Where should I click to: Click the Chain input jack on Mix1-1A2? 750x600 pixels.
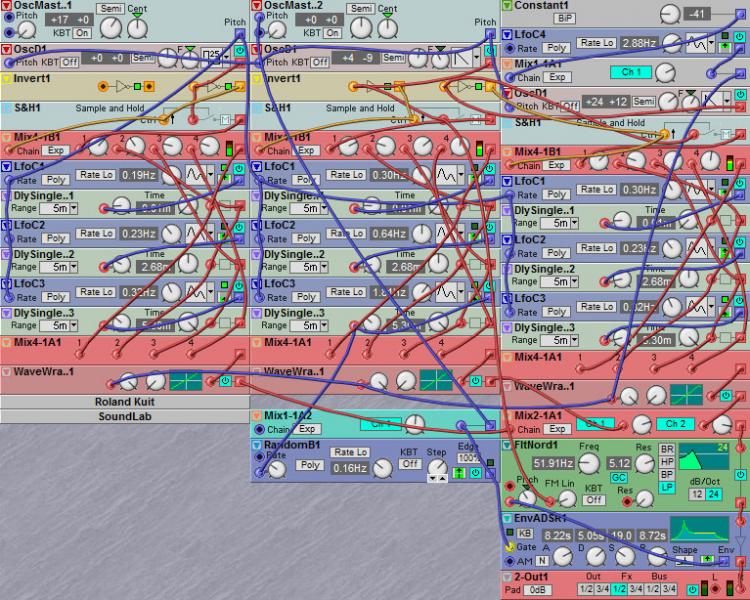[x=259, y=429]
